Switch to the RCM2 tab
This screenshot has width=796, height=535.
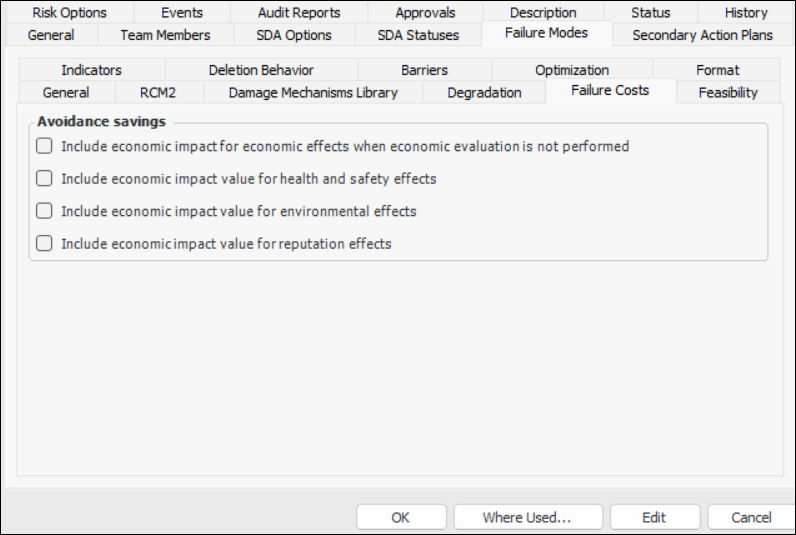(x=158, y=93)
